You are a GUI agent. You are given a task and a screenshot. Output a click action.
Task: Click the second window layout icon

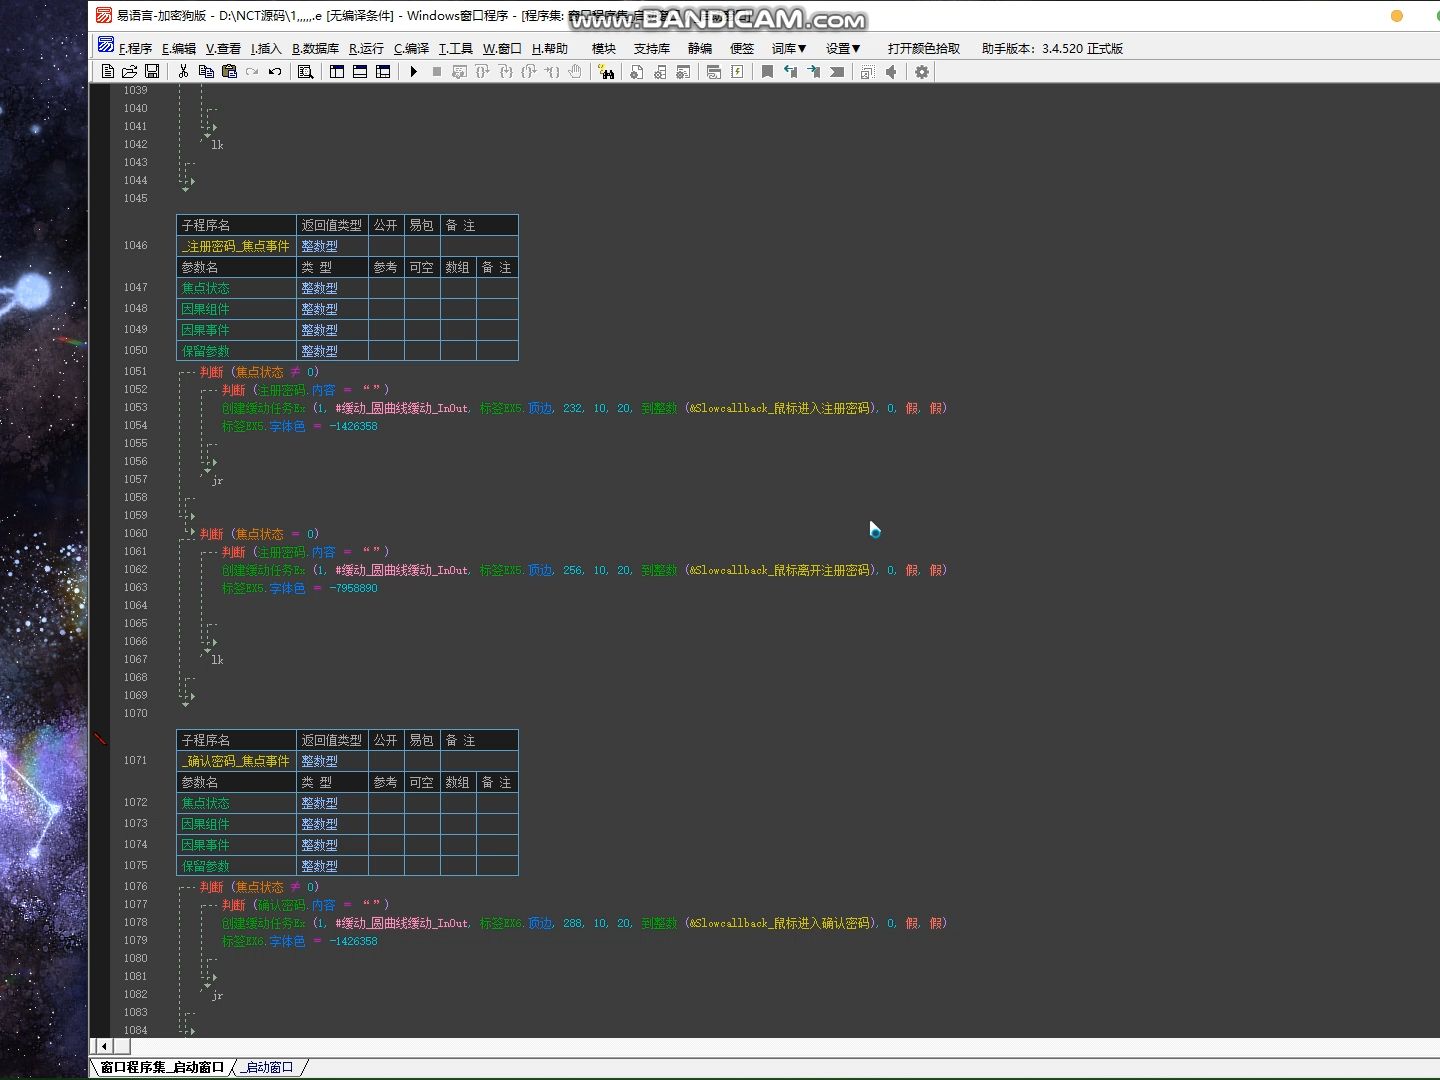(x=360, y=72)
